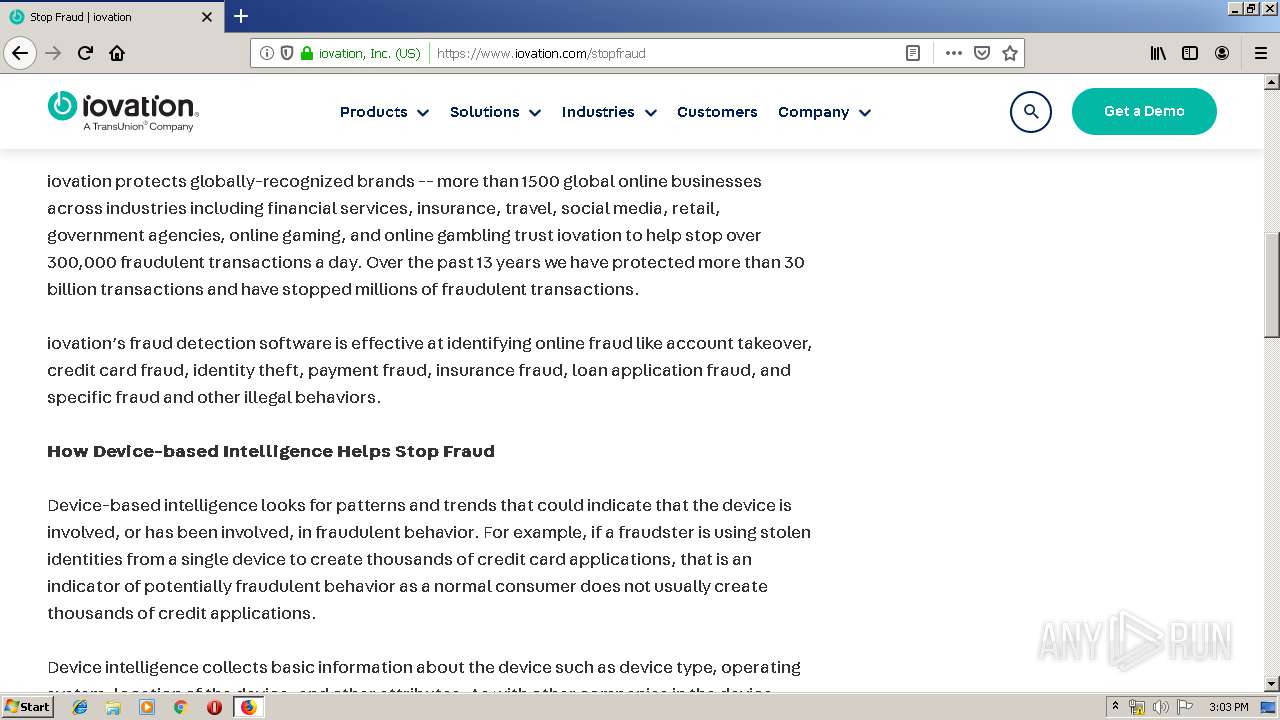Launch Chrome from the taskbar

(180, 707)
